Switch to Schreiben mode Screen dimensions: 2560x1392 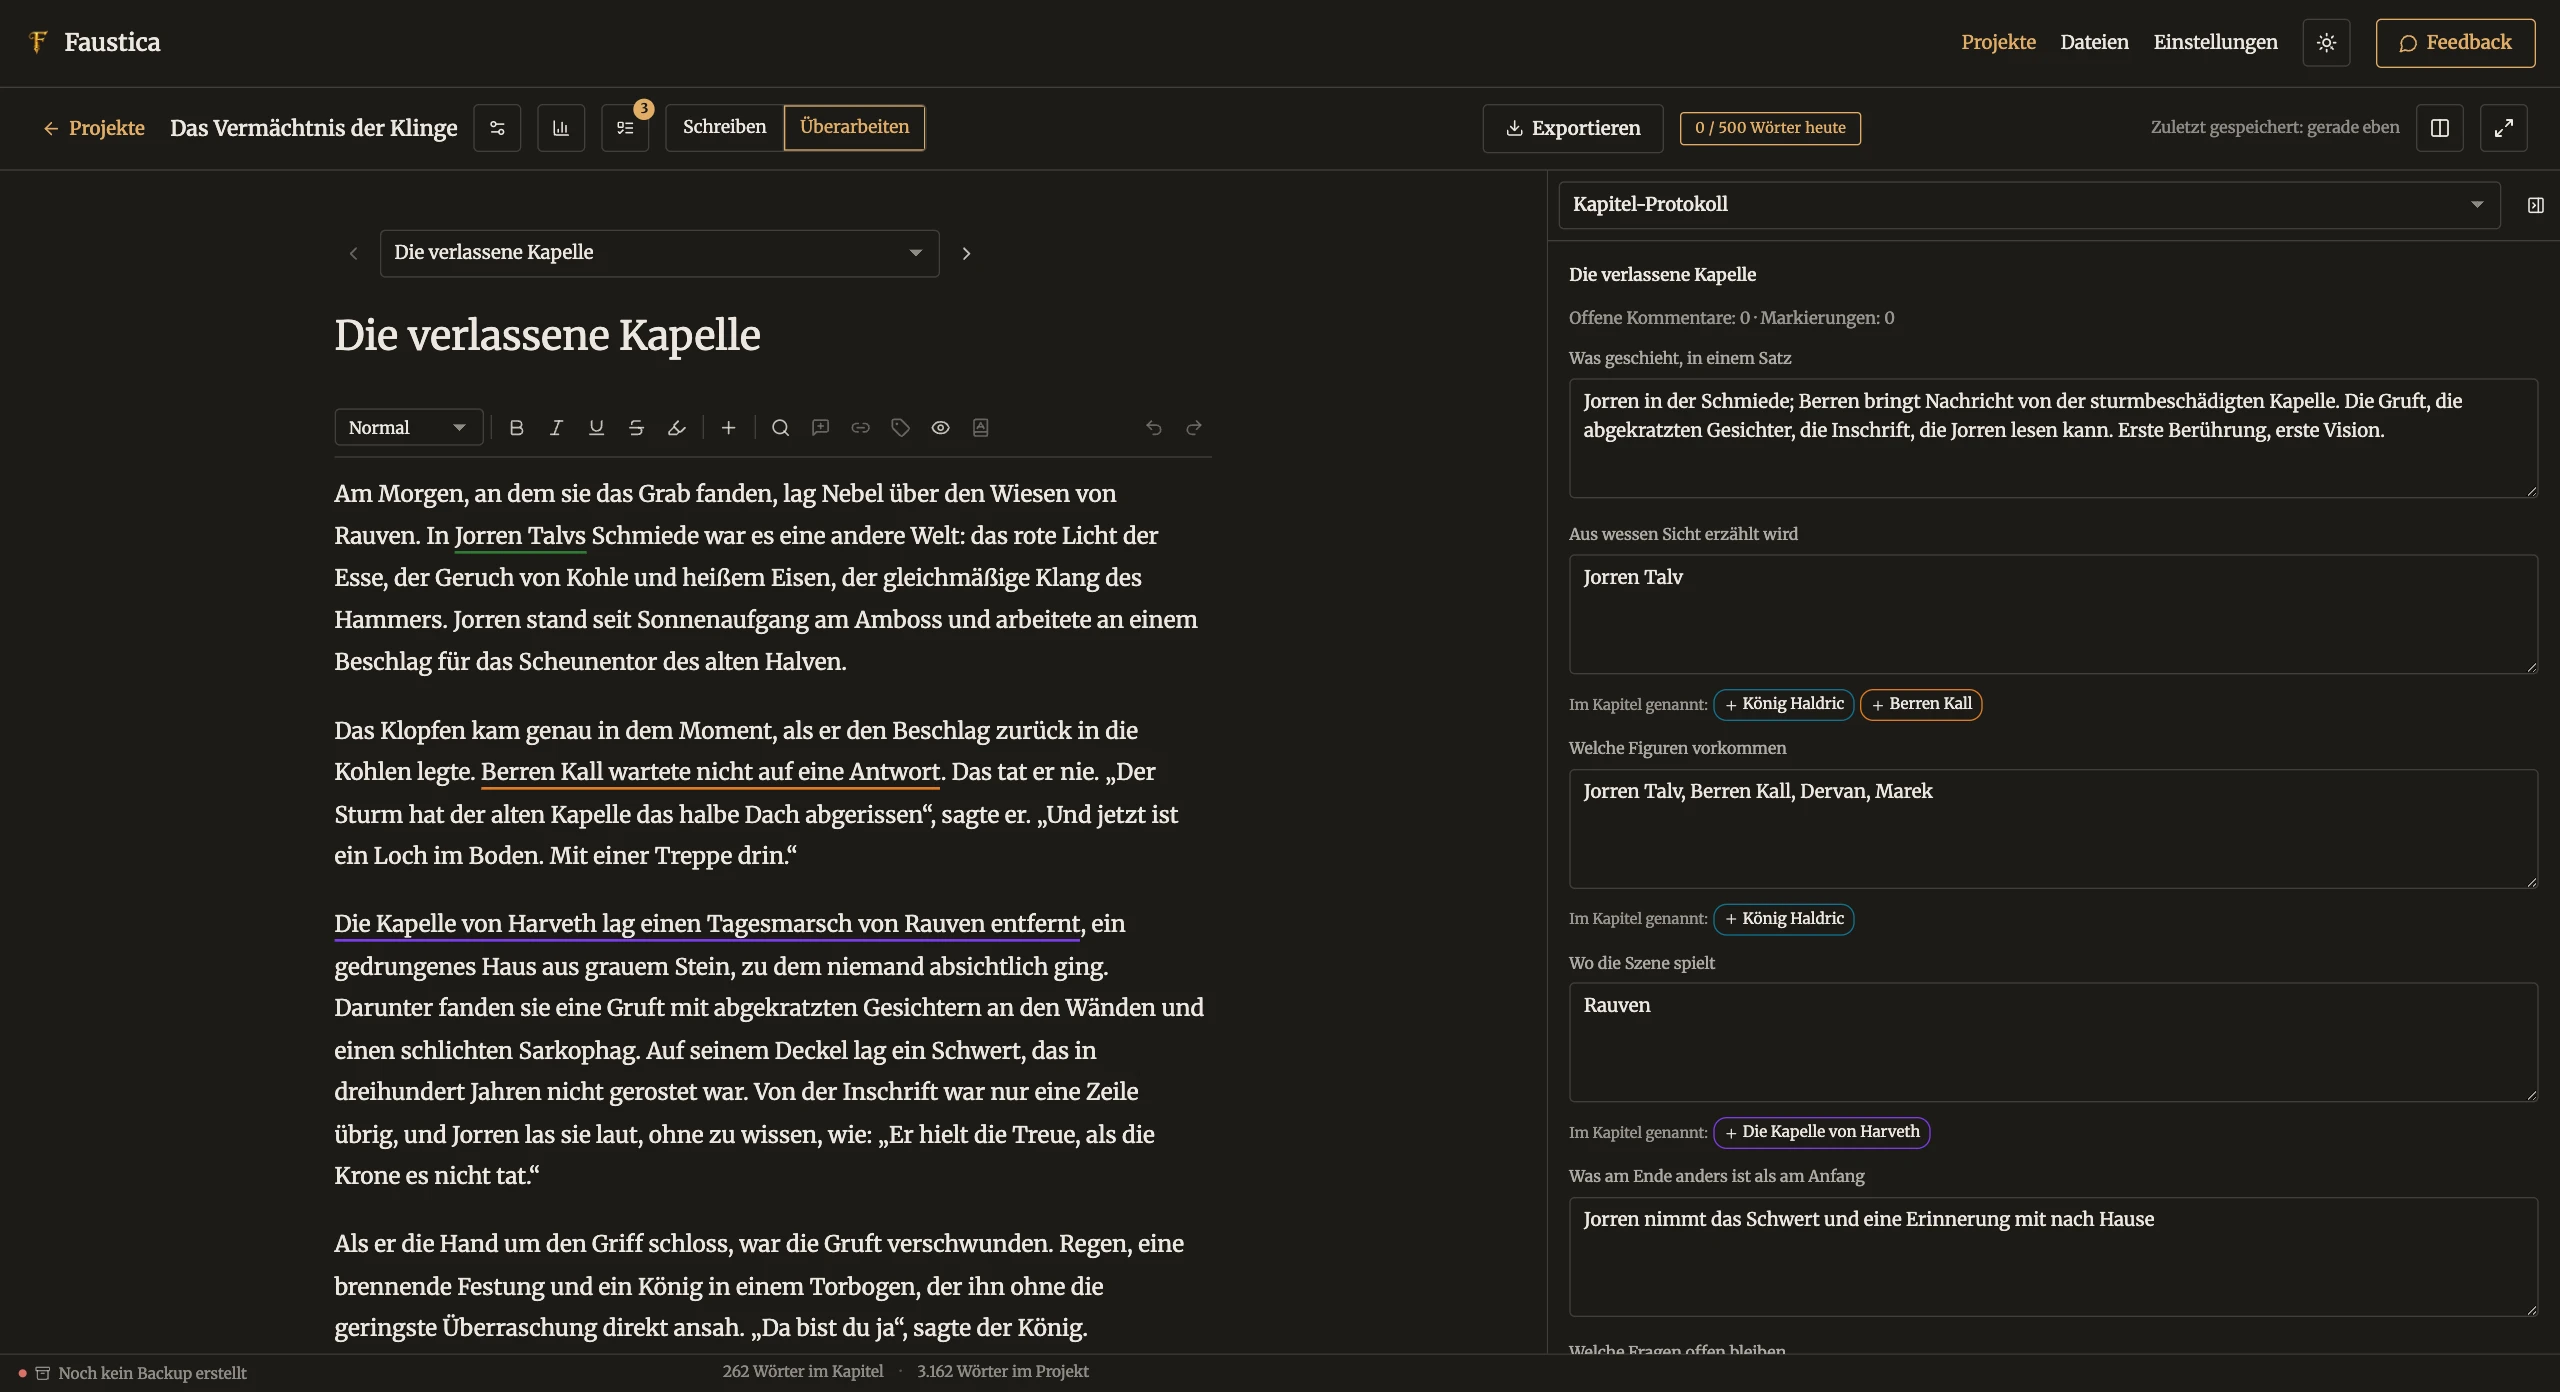click(725, 127)
